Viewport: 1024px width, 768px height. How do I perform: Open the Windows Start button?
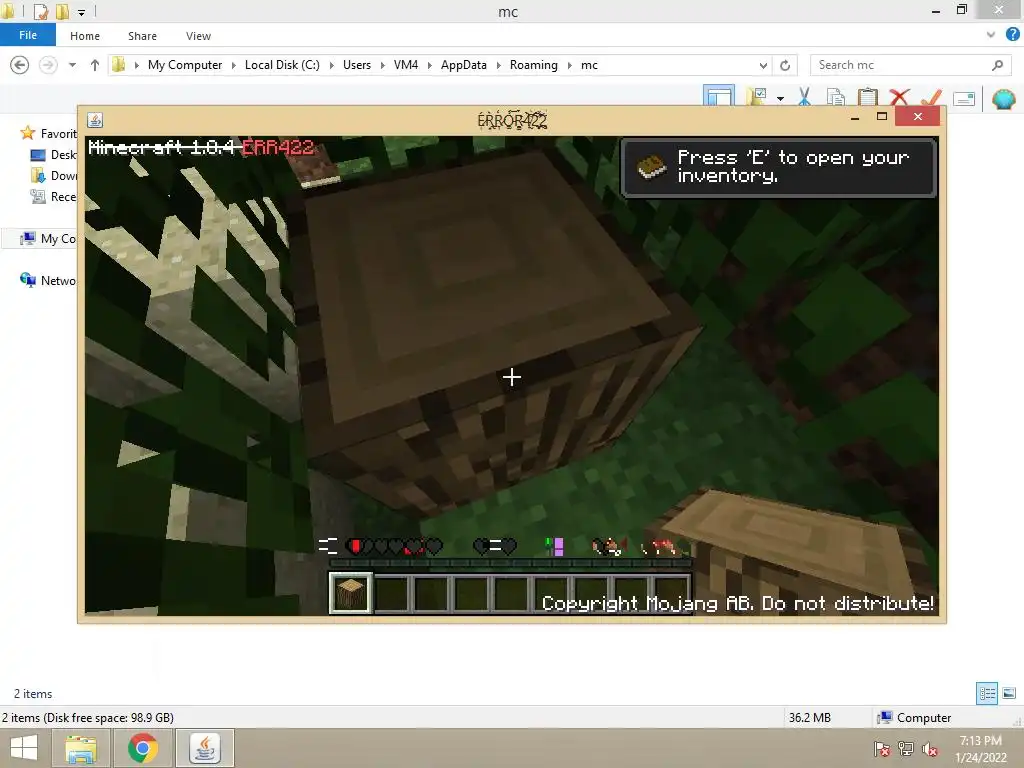coord(24,748)
